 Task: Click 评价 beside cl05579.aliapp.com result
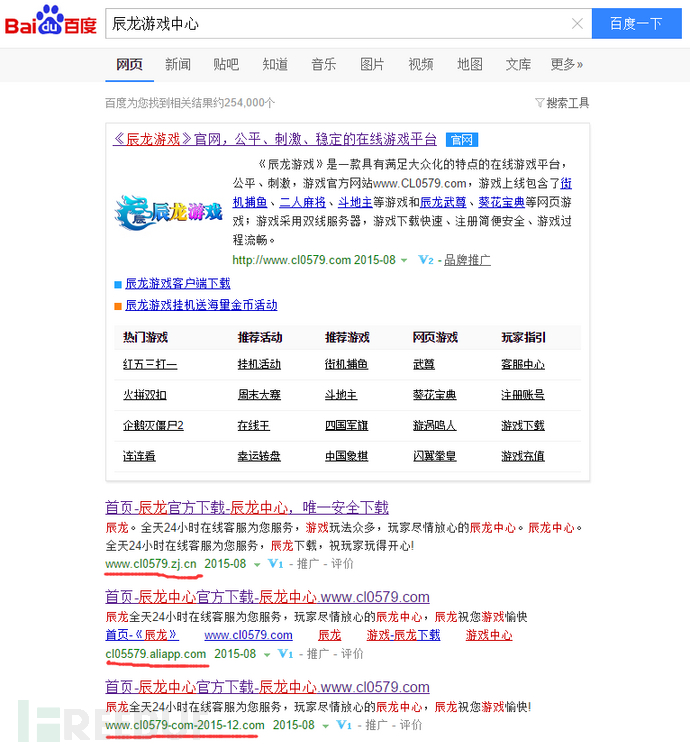[352, 653]
